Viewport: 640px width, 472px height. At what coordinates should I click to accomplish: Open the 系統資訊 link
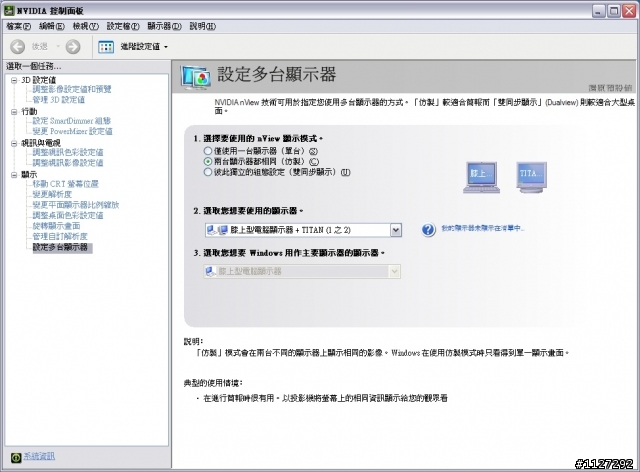39,456
